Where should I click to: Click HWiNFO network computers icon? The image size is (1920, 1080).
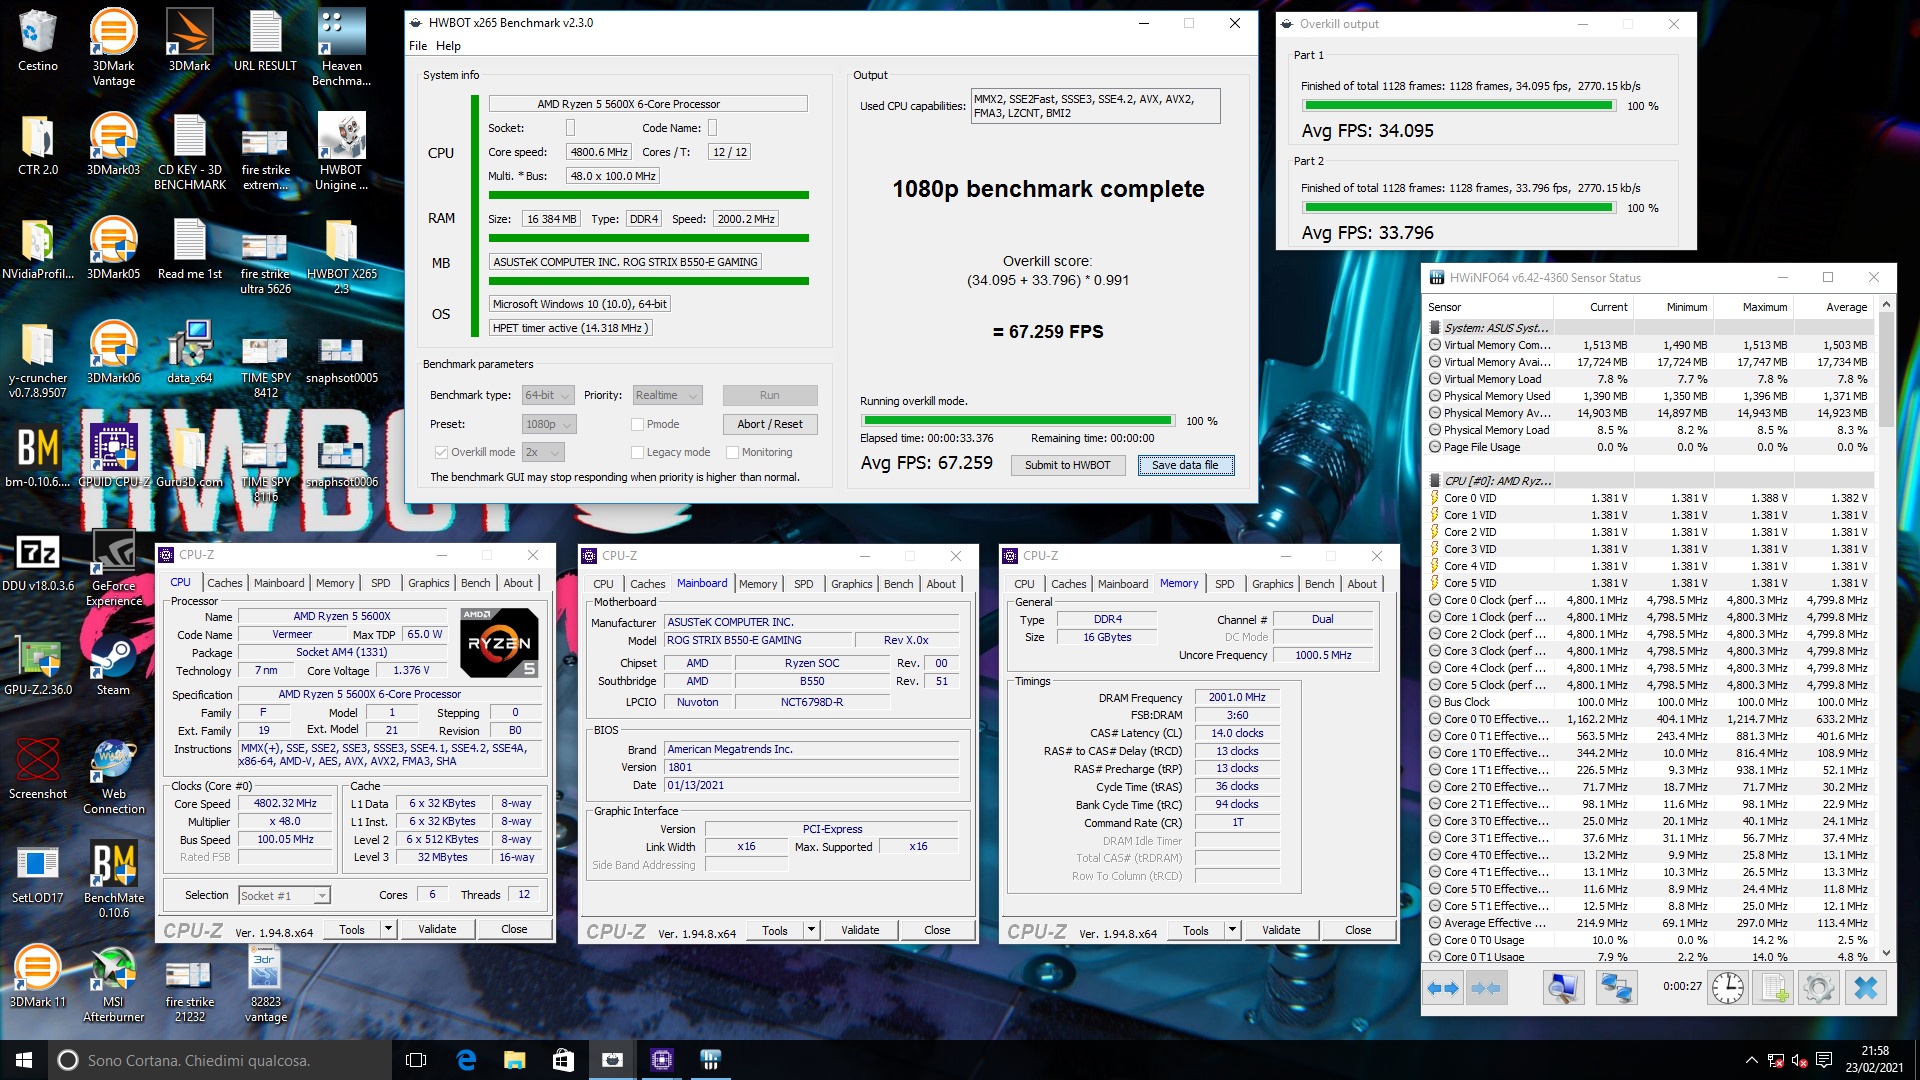(x=1616, y=988)
